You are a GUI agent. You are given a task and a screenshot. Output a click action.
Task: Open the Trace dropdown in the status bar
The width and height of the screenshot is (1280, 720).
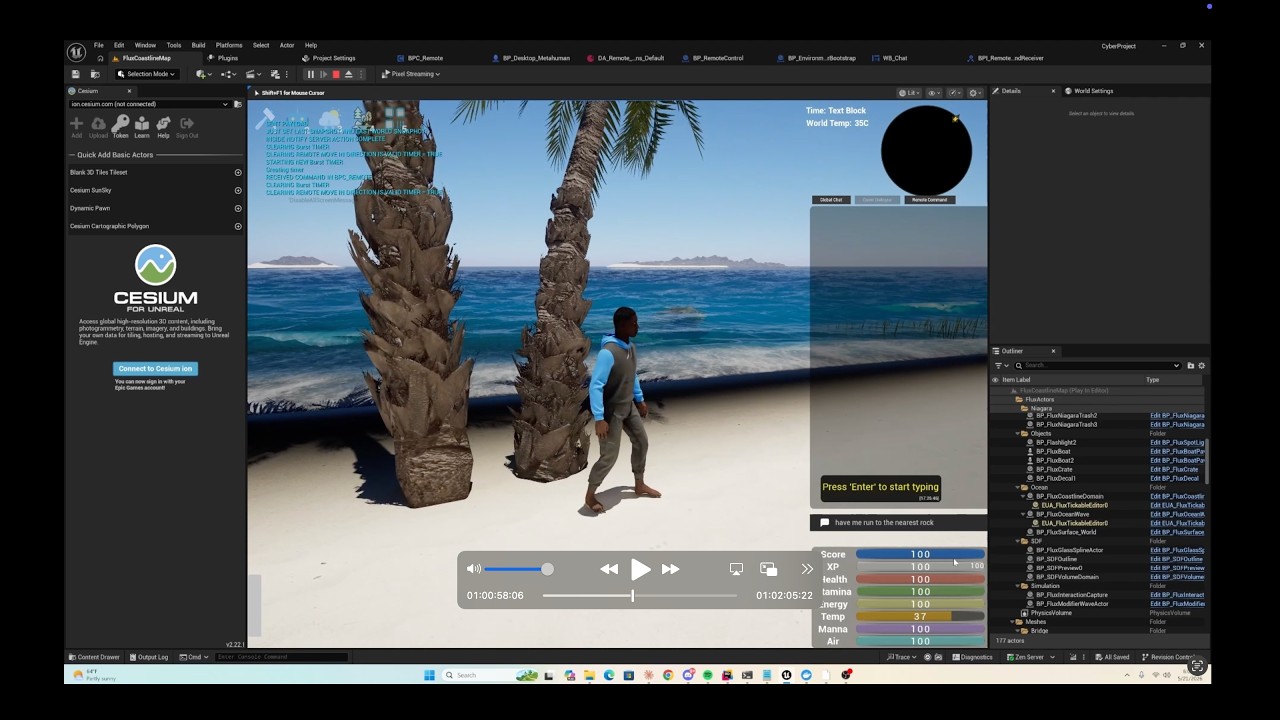coord(900,657)
